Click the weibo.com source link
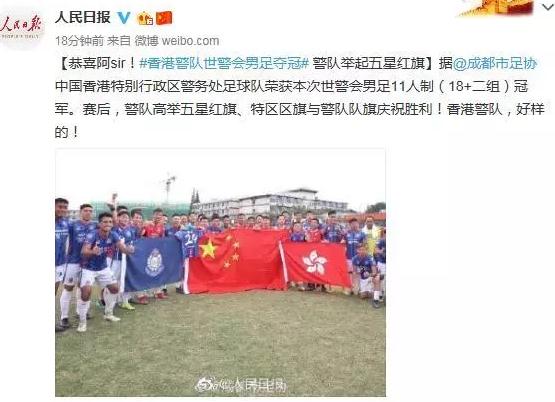Screen dimensions: 555x402 190,41
